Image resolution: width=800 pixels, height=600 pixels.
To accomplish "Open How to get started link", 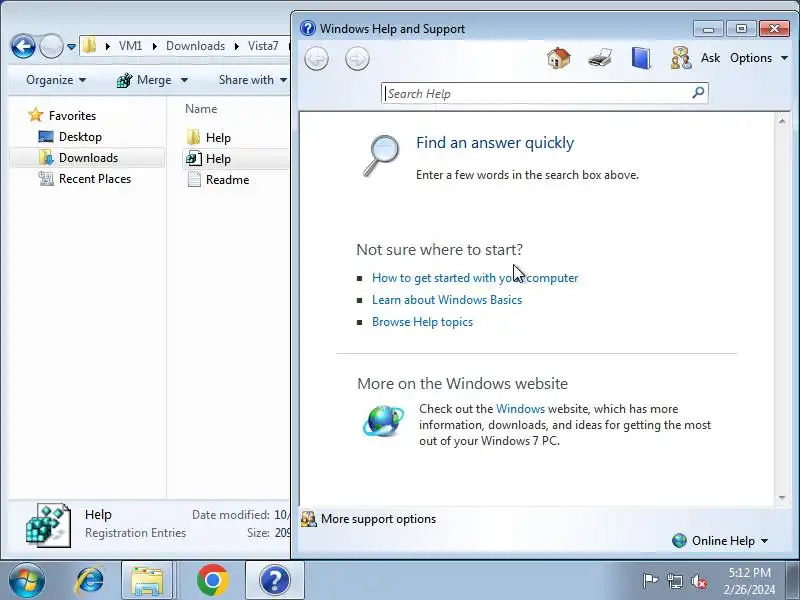I will point(474,278).
